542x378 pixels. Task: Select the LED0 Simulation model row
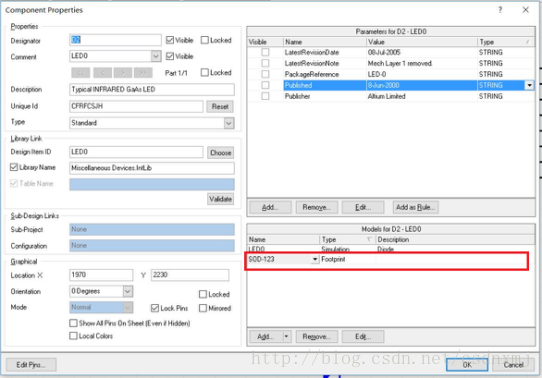point(391,249)
